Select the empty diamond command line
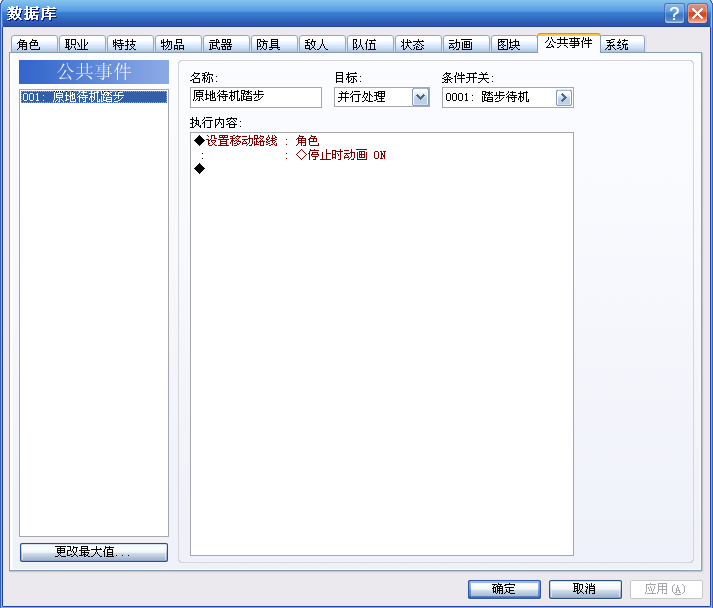The width and height of the screenshot is (713, 608). pos(200,169)
